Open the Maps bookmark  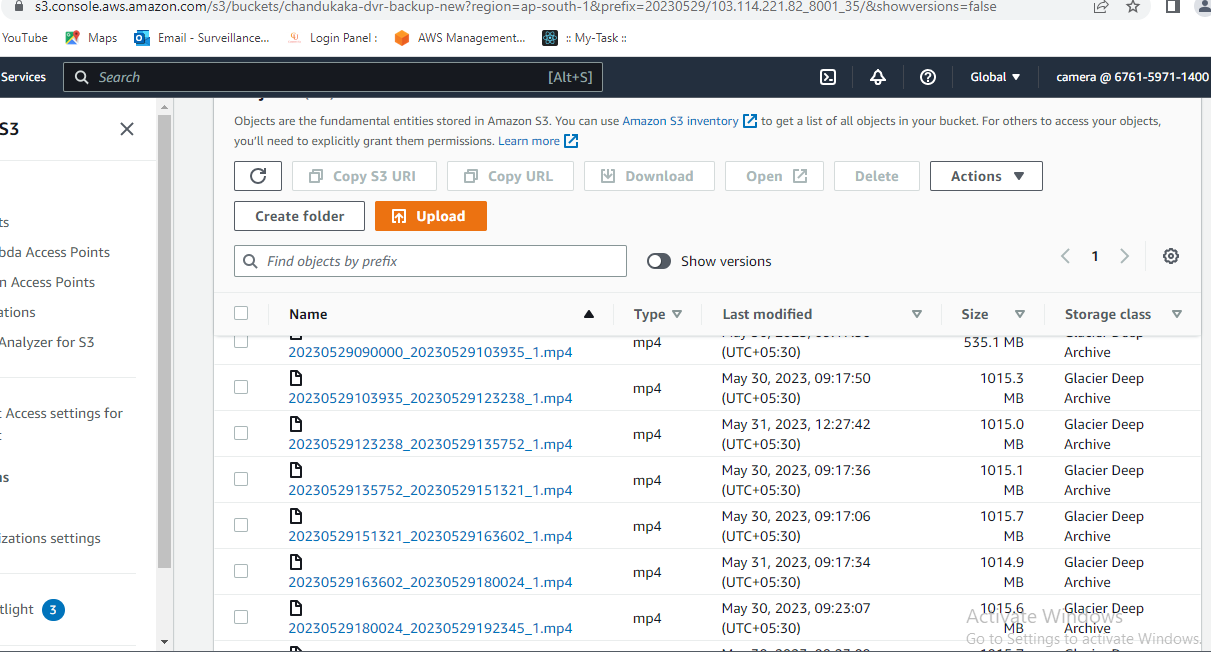91,38
